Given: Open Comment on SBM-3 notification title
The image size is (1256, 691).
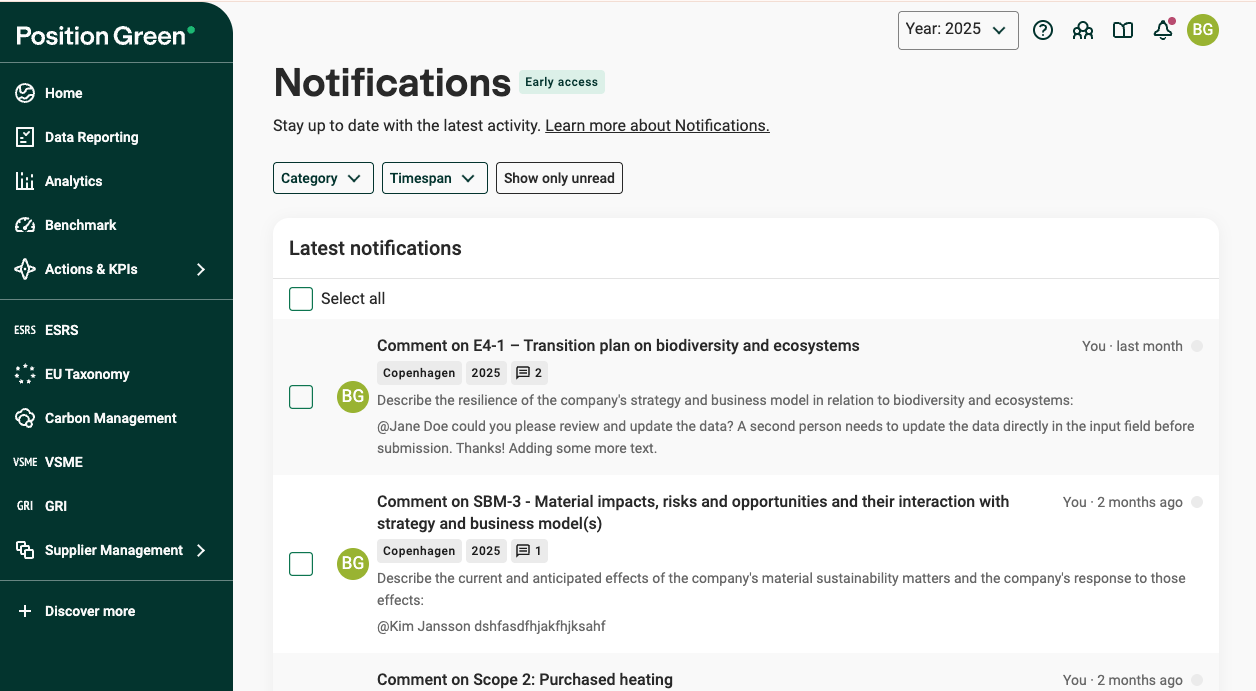Looking at the screenshot, I should (x=693, y=513).
